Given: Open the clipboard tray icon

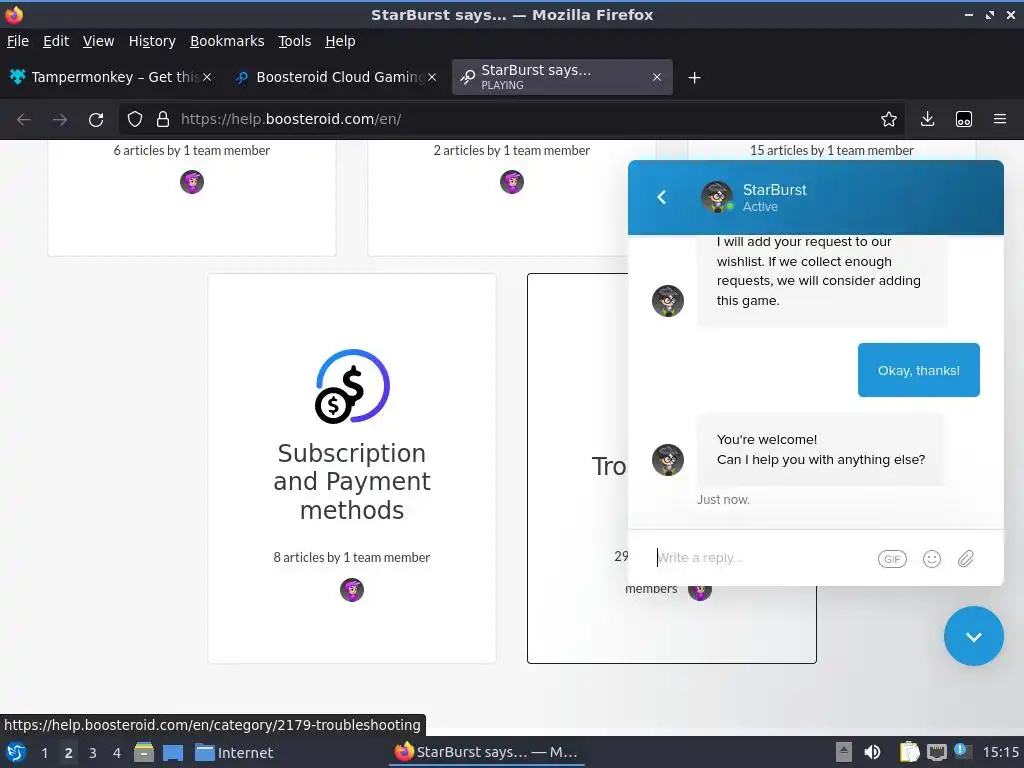Looking at the screenshot, I should coord(909,752).
